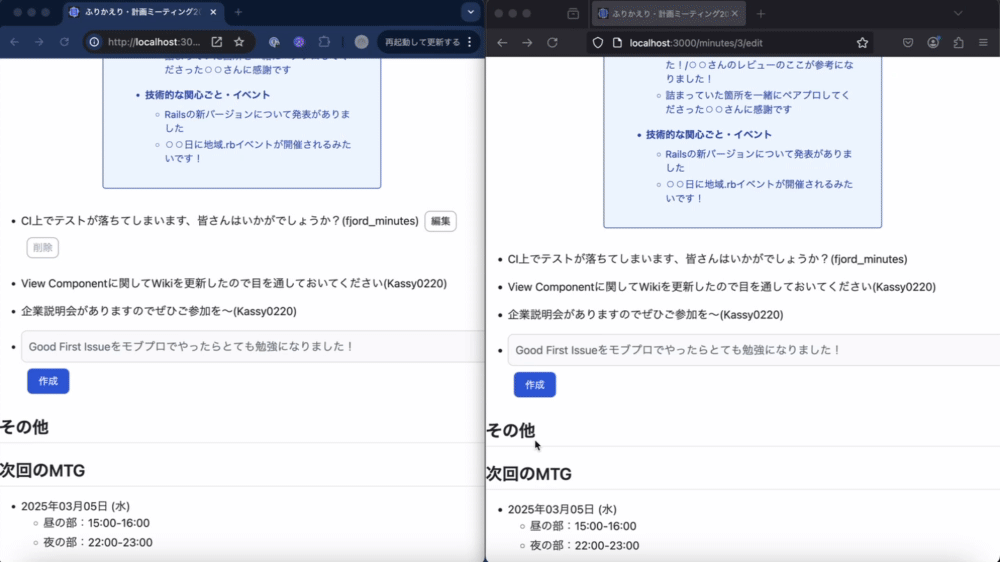1000x562 pixels.
Task: Open page in app icon in Chrome address bar
Action: (x=217, y=42)
